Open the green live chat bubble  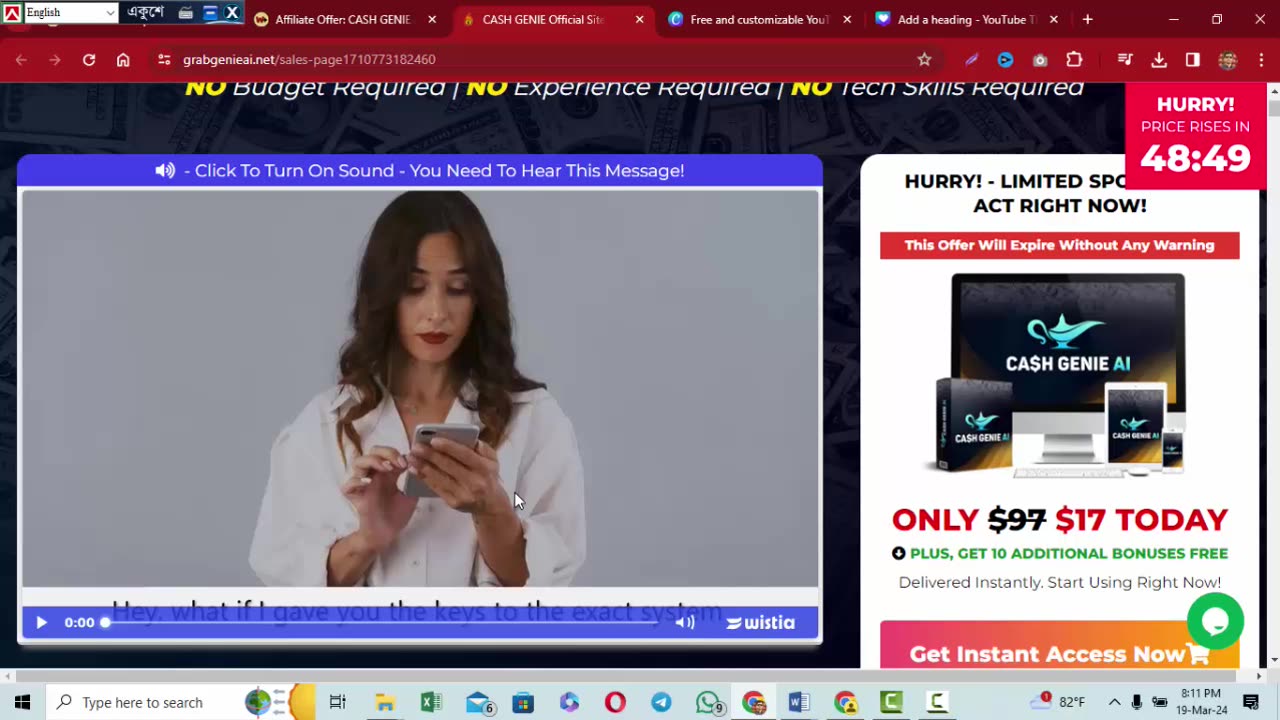pyautogui.click(x=1215, y=621)
